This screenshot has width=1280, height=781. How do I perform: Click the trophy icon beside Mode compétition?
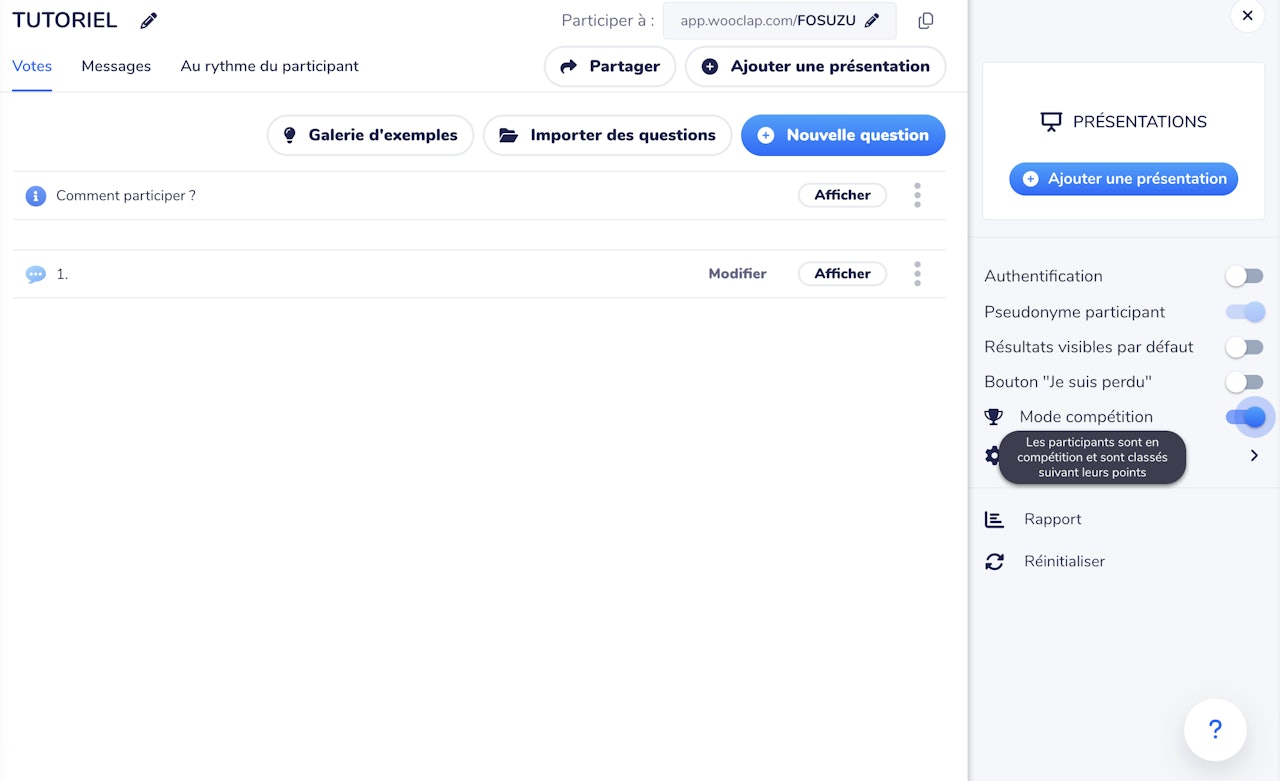click(993, 416)
